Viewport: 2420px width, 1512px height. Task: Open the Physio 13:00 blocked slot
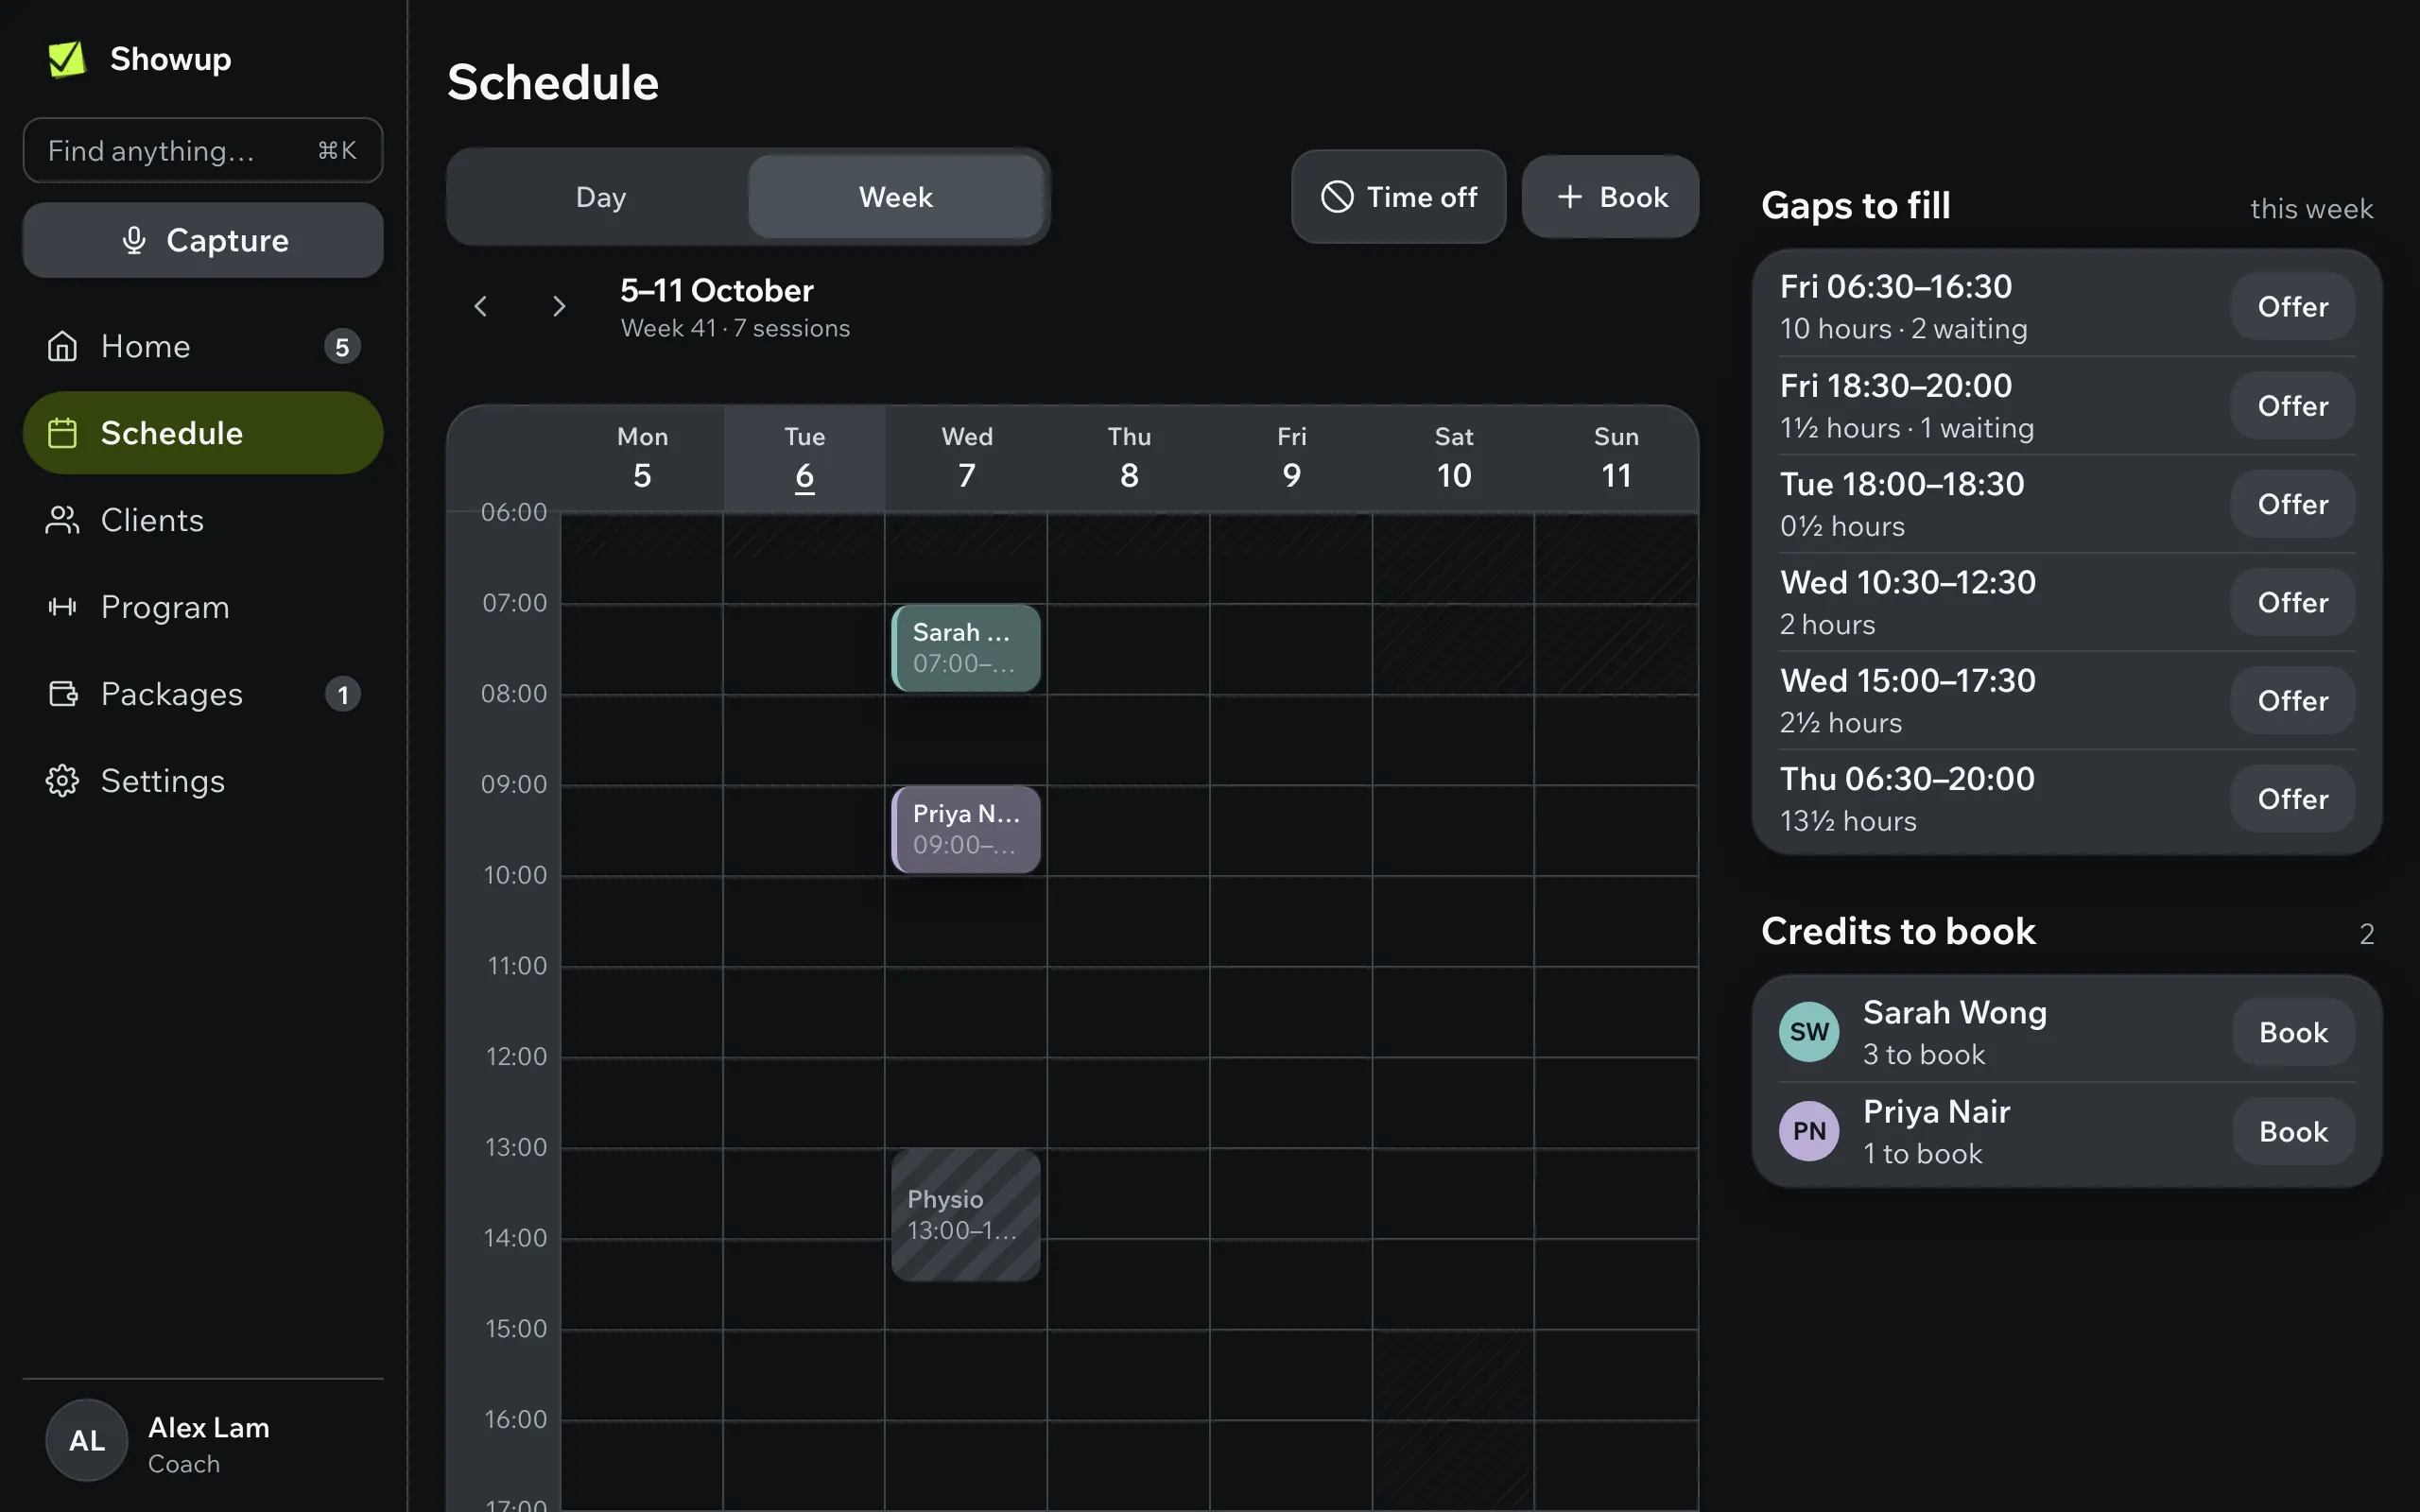pos(966,1215)
